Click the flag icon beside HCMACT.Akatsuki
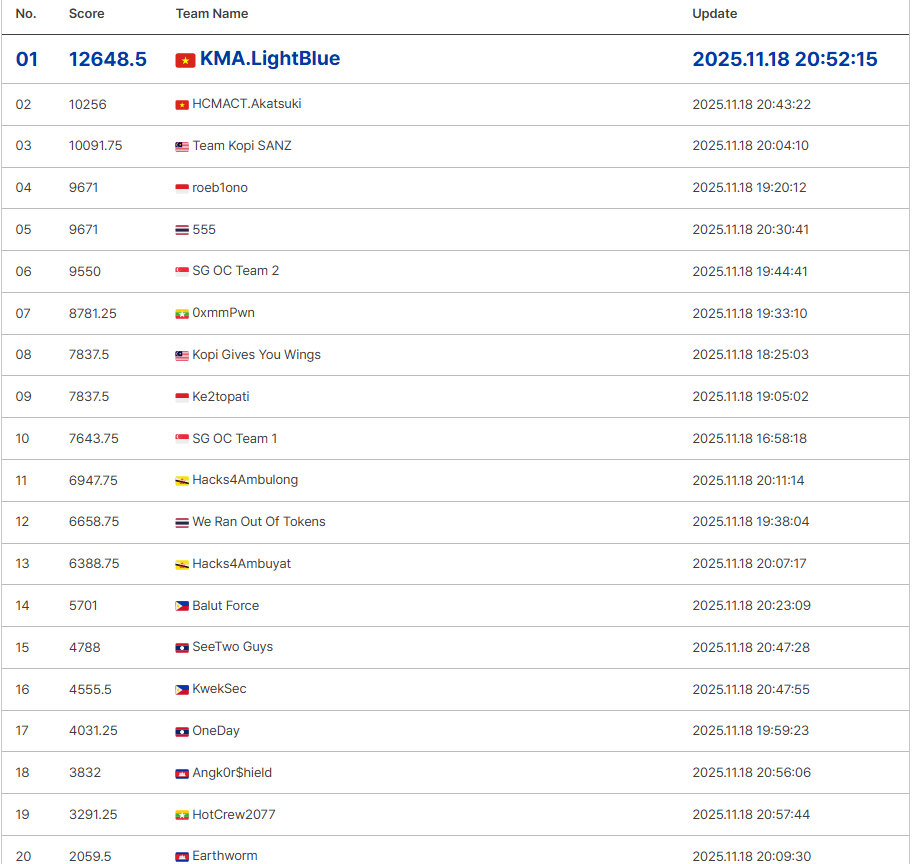Screen dimensions: 915x864 click(x=182, y=105)
